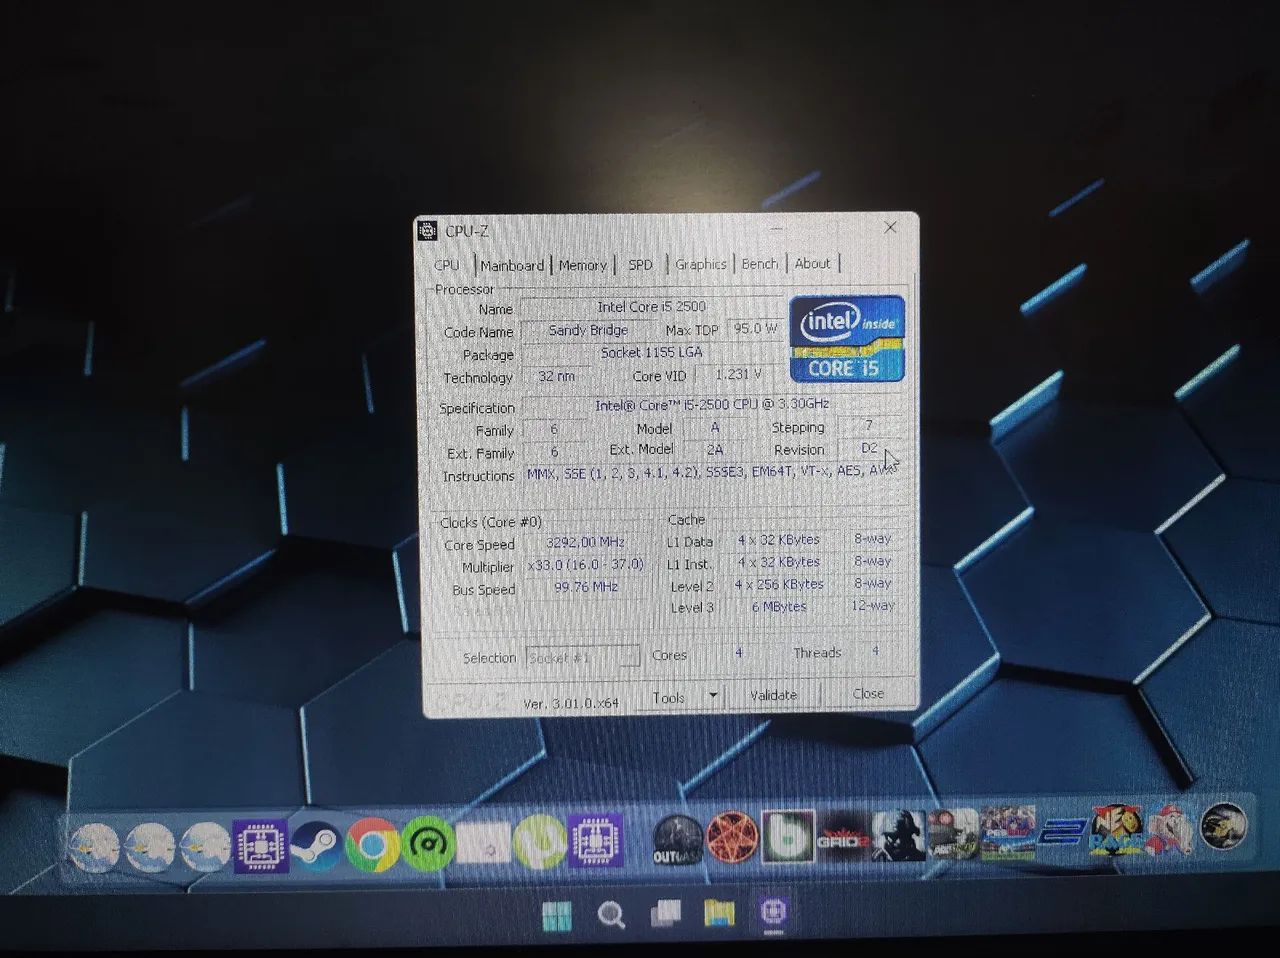The width and height of the screenshot is (1280, 958).
Task: Click the Revision value 'D2'
Action: tap(869, 448)
